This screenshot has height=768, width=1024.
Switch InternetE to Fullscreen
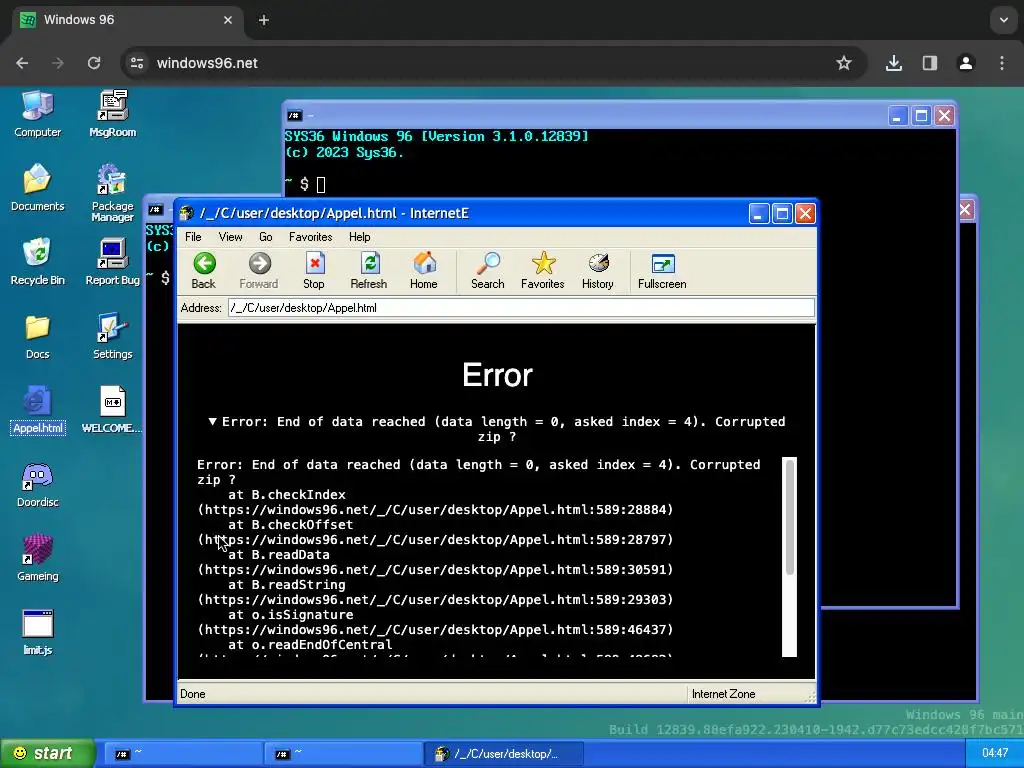[x=662, y=270]
